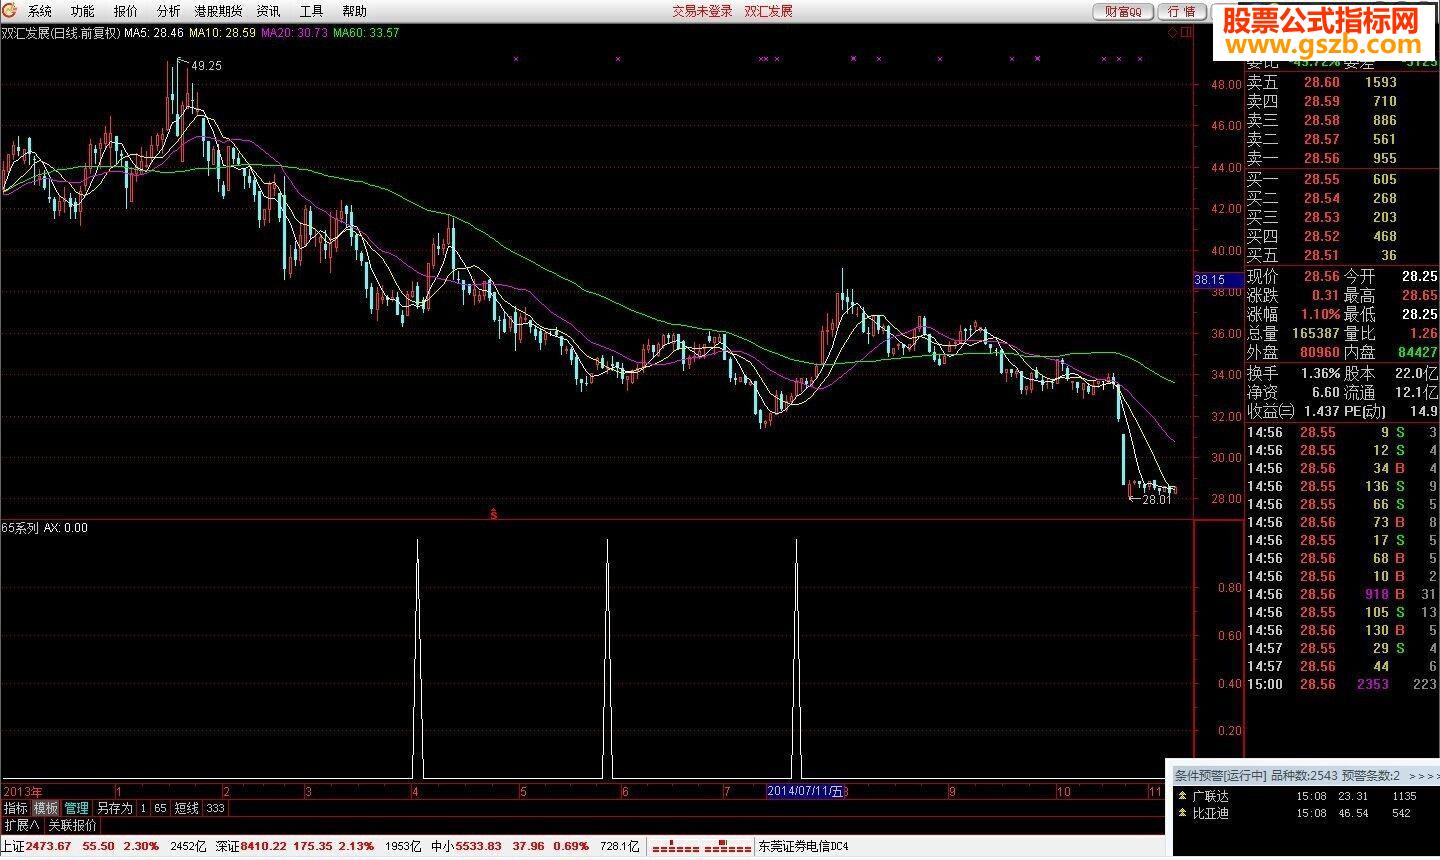Open the 功能 menu
This screenshot has height=860, width=1440.
(x=83, y=12)
